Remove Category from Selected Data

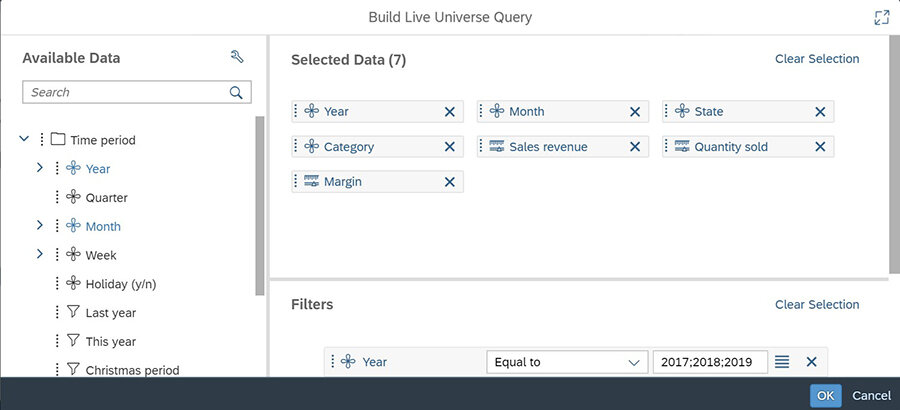pos(449,147)
